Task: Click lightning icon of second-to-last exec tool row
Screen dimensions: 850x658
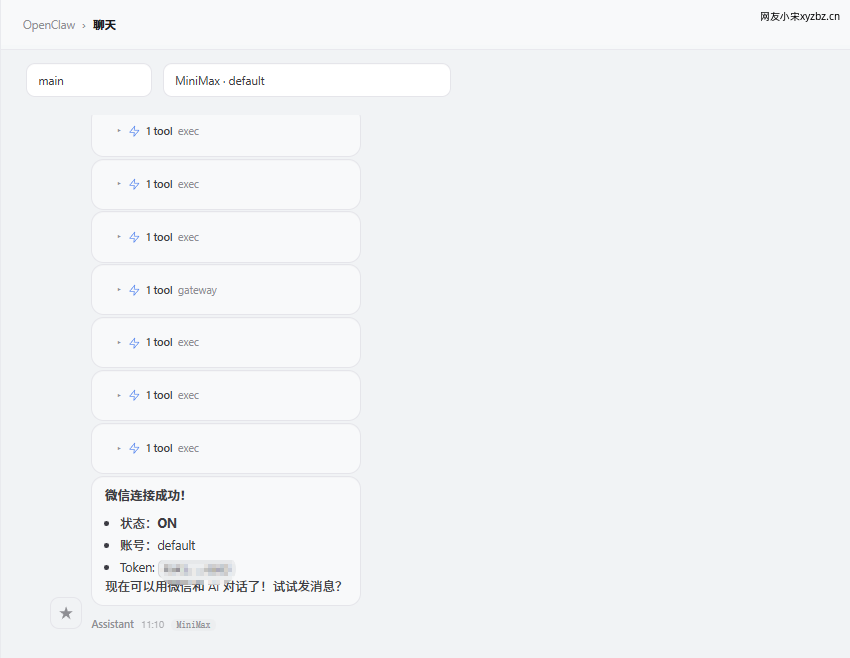Action: tap(134, 395)
